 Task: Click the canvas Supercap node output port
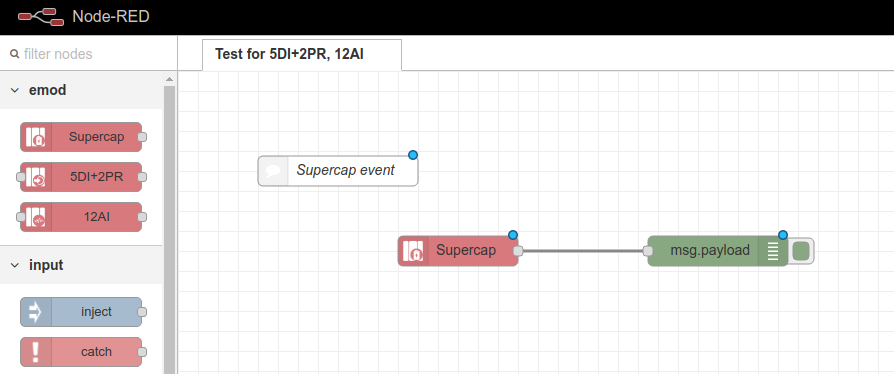point(518,251)
